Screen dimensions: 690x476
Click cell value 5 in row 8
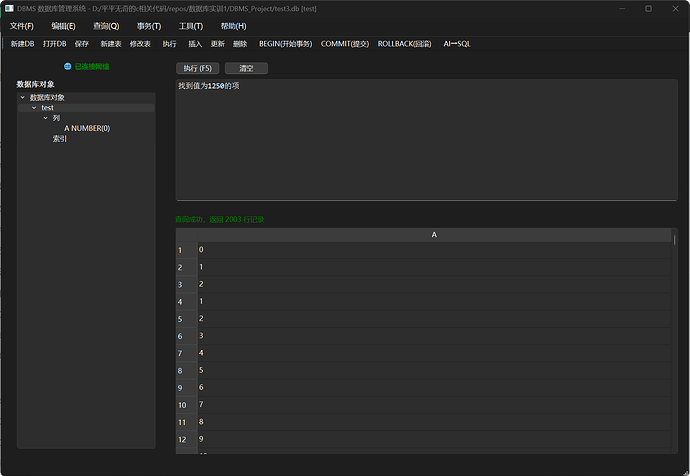(x=434, y=370)
